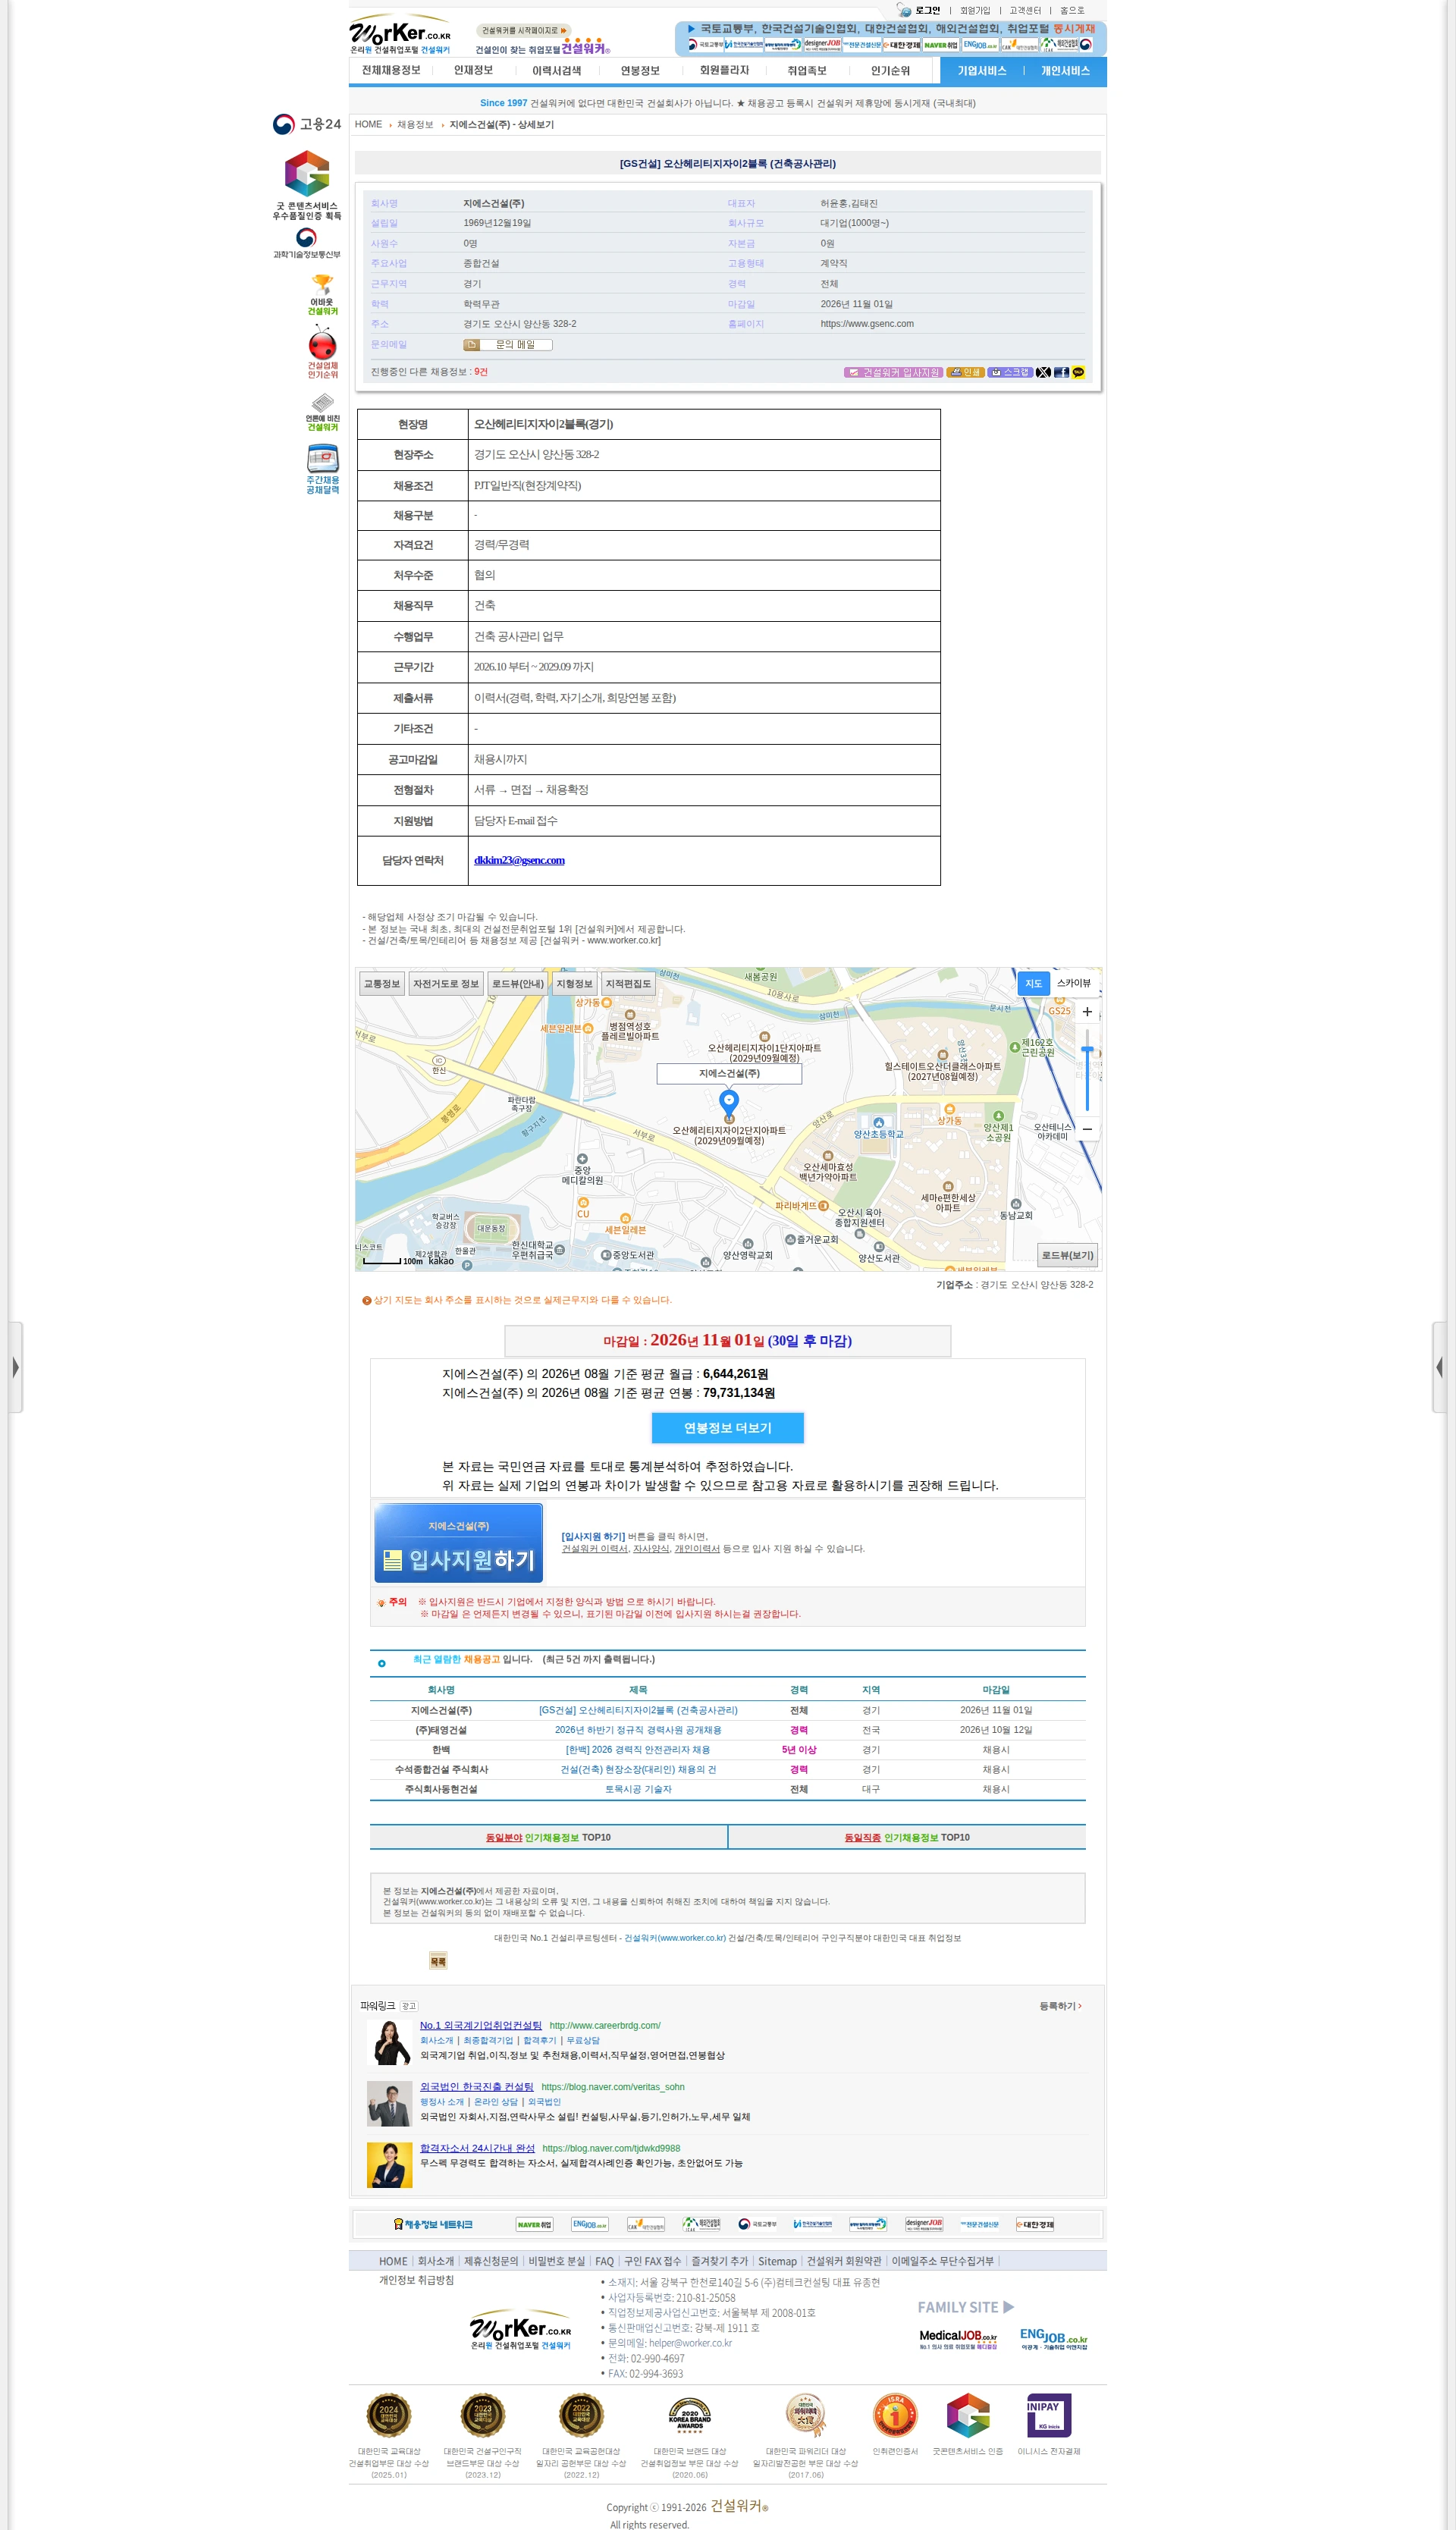Toggle 자전거도로 정보 map overlay

pyautogui.click(x=446, y=983)
